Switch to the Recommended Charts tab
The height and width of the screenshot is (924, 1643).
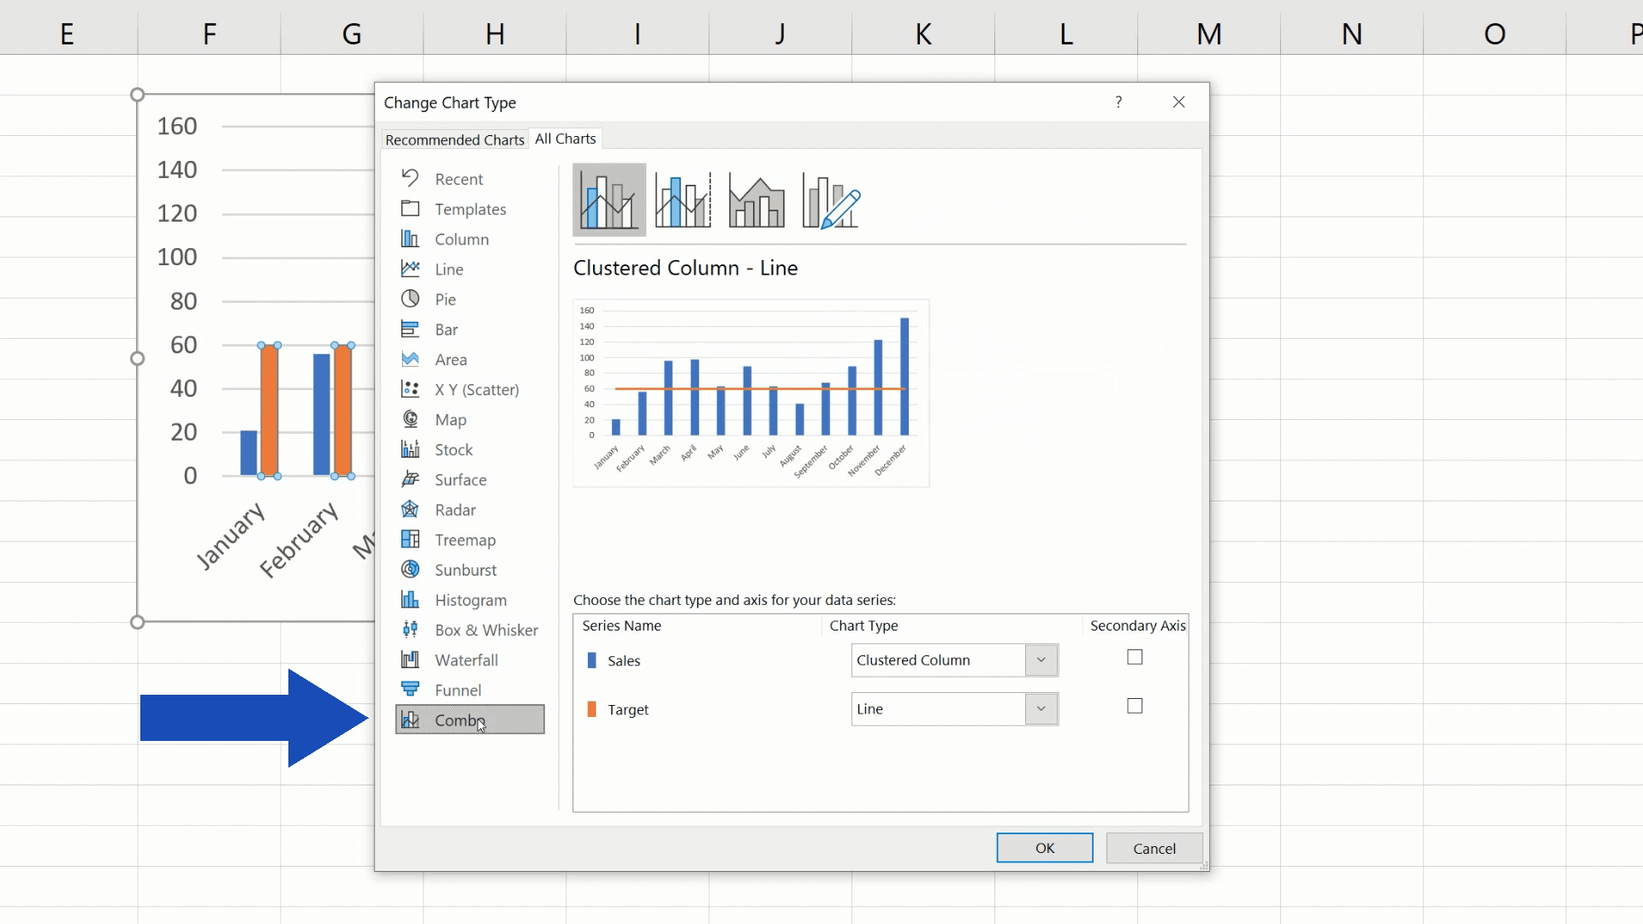pos(455,139)
